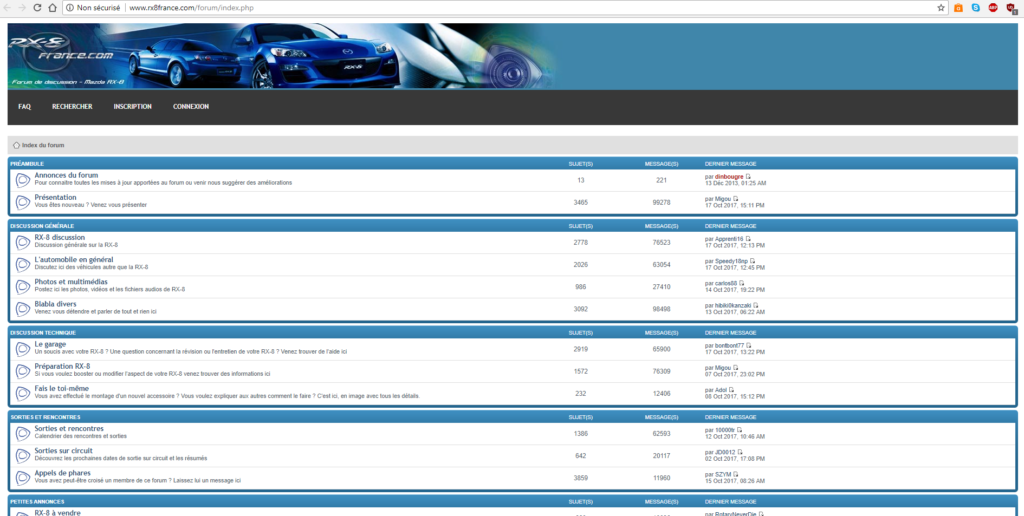
Task: Click the forum icon beside Appels de phares
Action: click(x=23, y=477)
